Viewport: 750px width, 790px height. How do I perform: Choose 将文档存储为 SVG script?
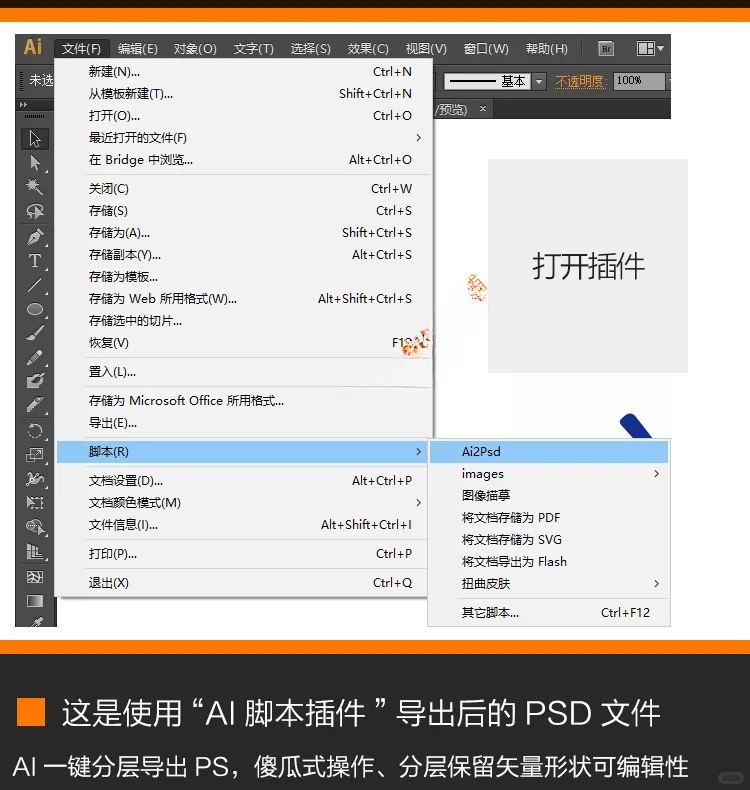[549, 540]
